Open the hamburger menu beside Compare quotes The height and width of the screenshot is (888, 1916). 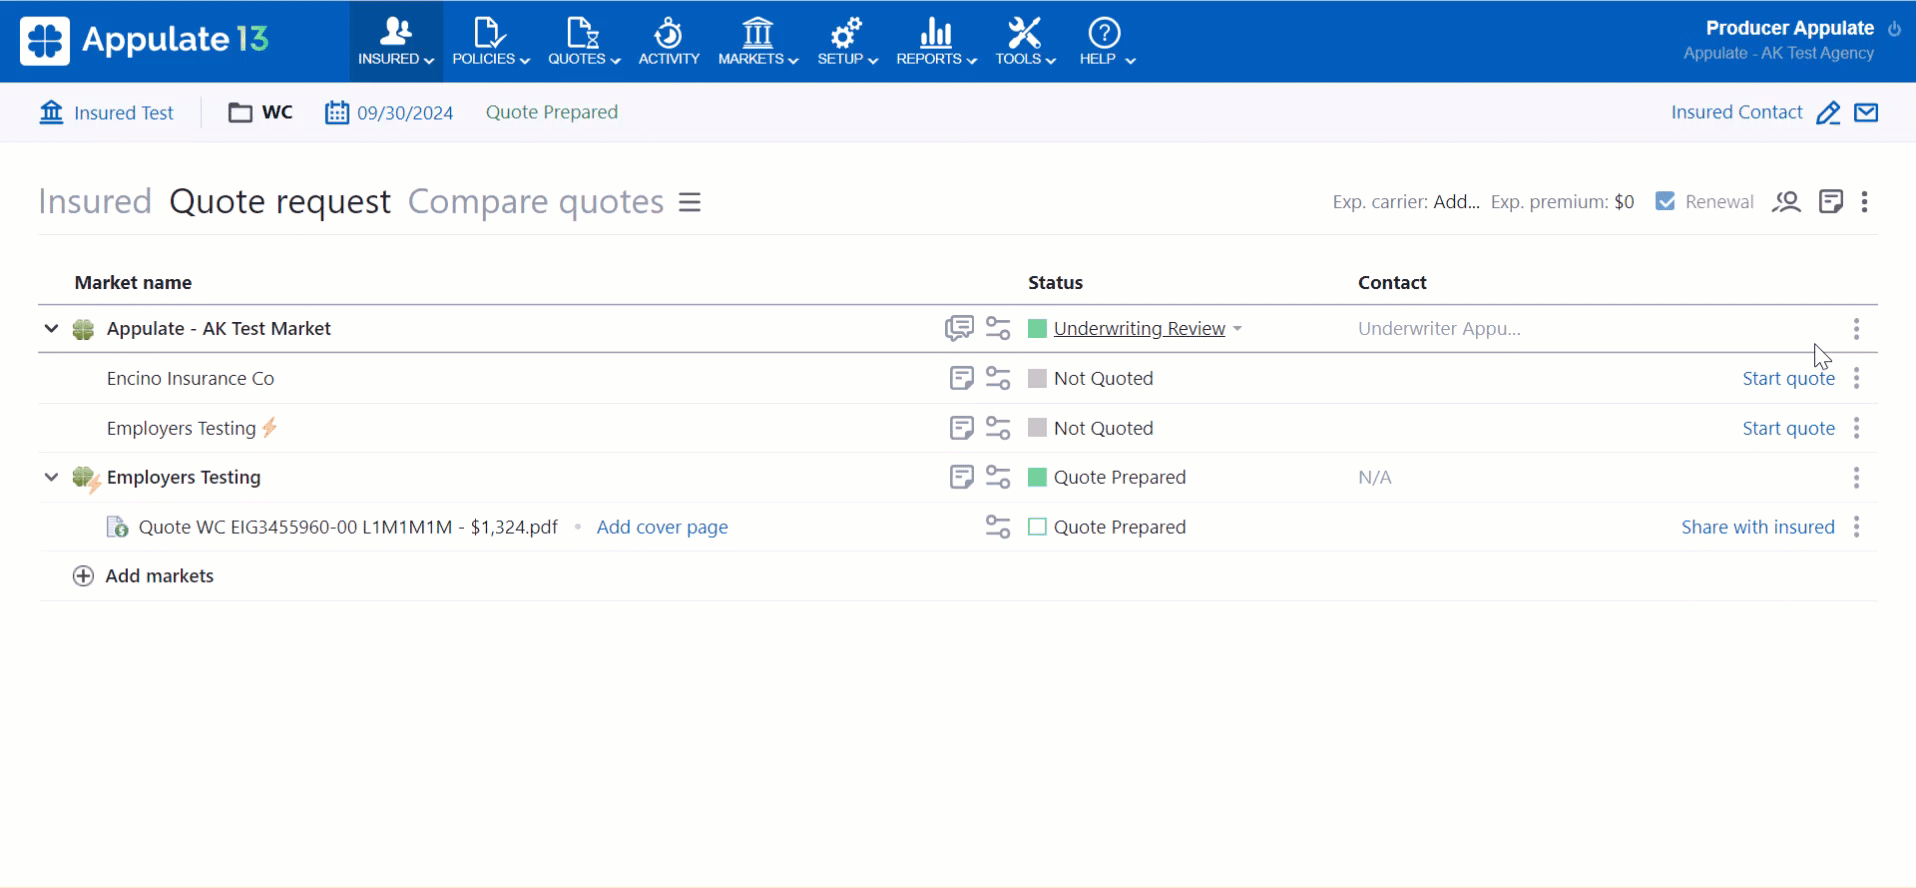pos(690,202)
